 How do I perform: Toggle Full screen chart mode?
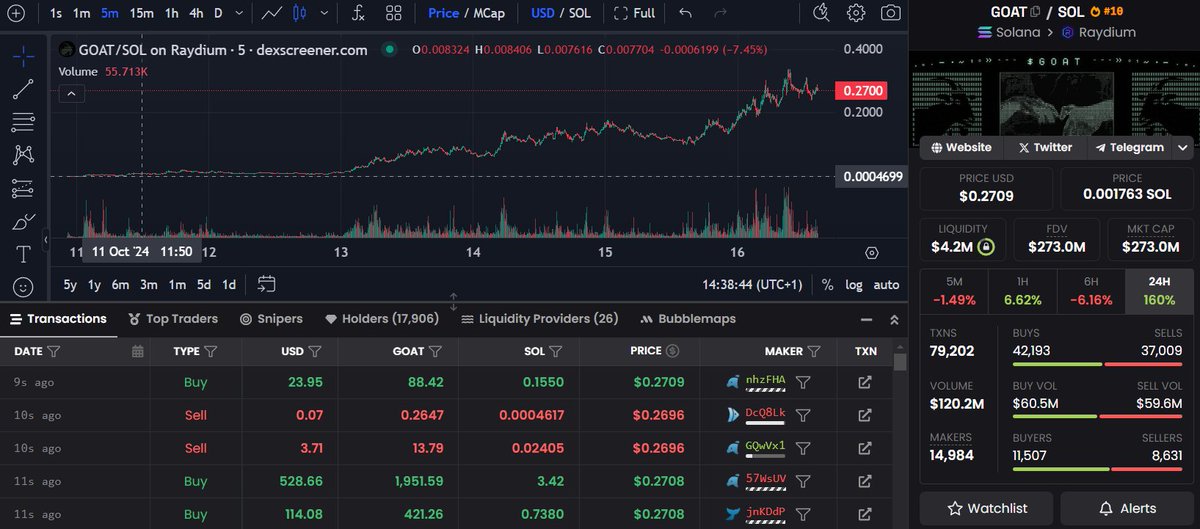click(x=634, y=13)
